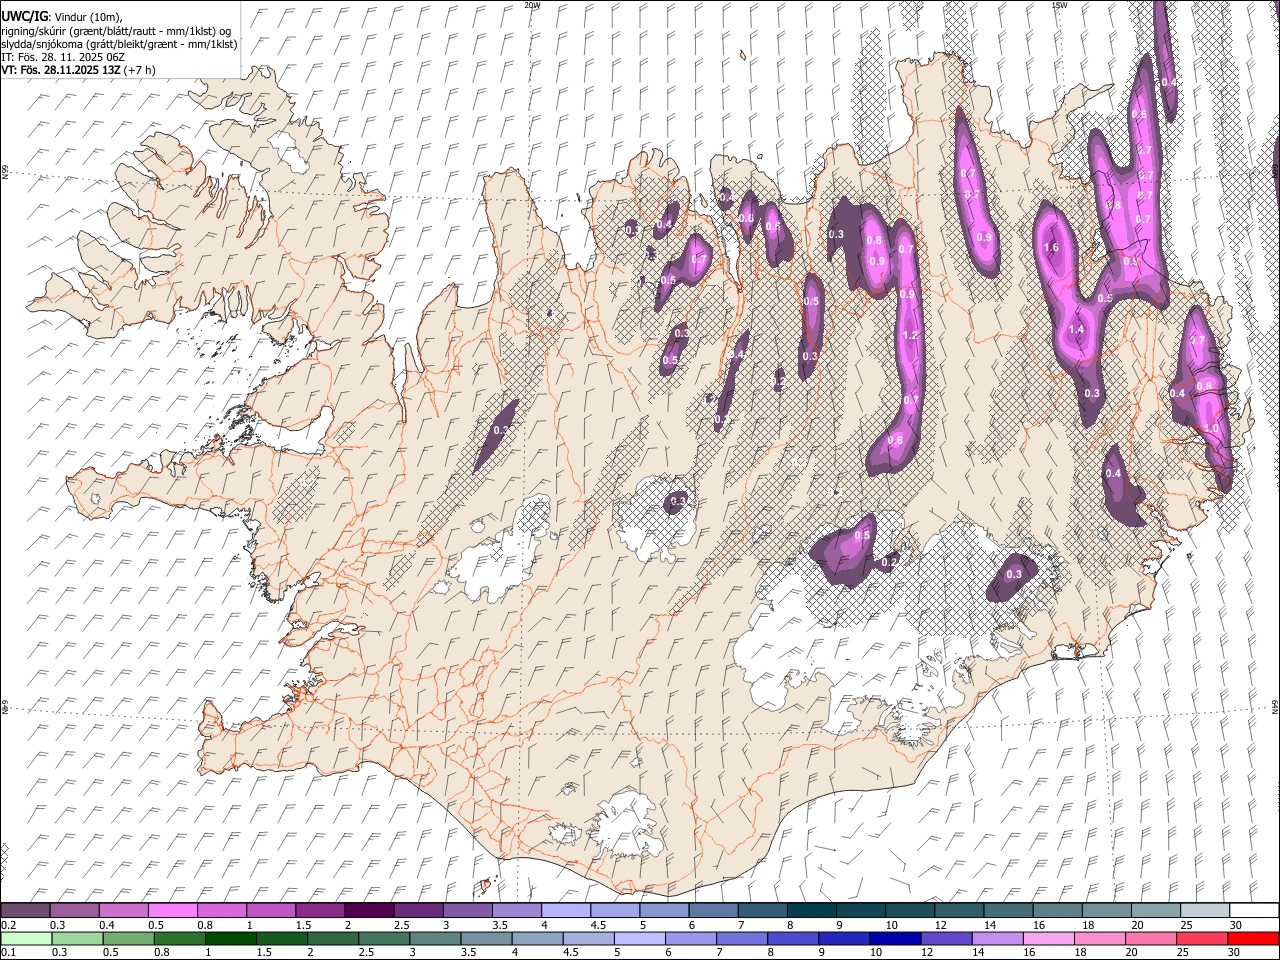Click the 1.6 precipitation value on the map

click(1051, 248)
